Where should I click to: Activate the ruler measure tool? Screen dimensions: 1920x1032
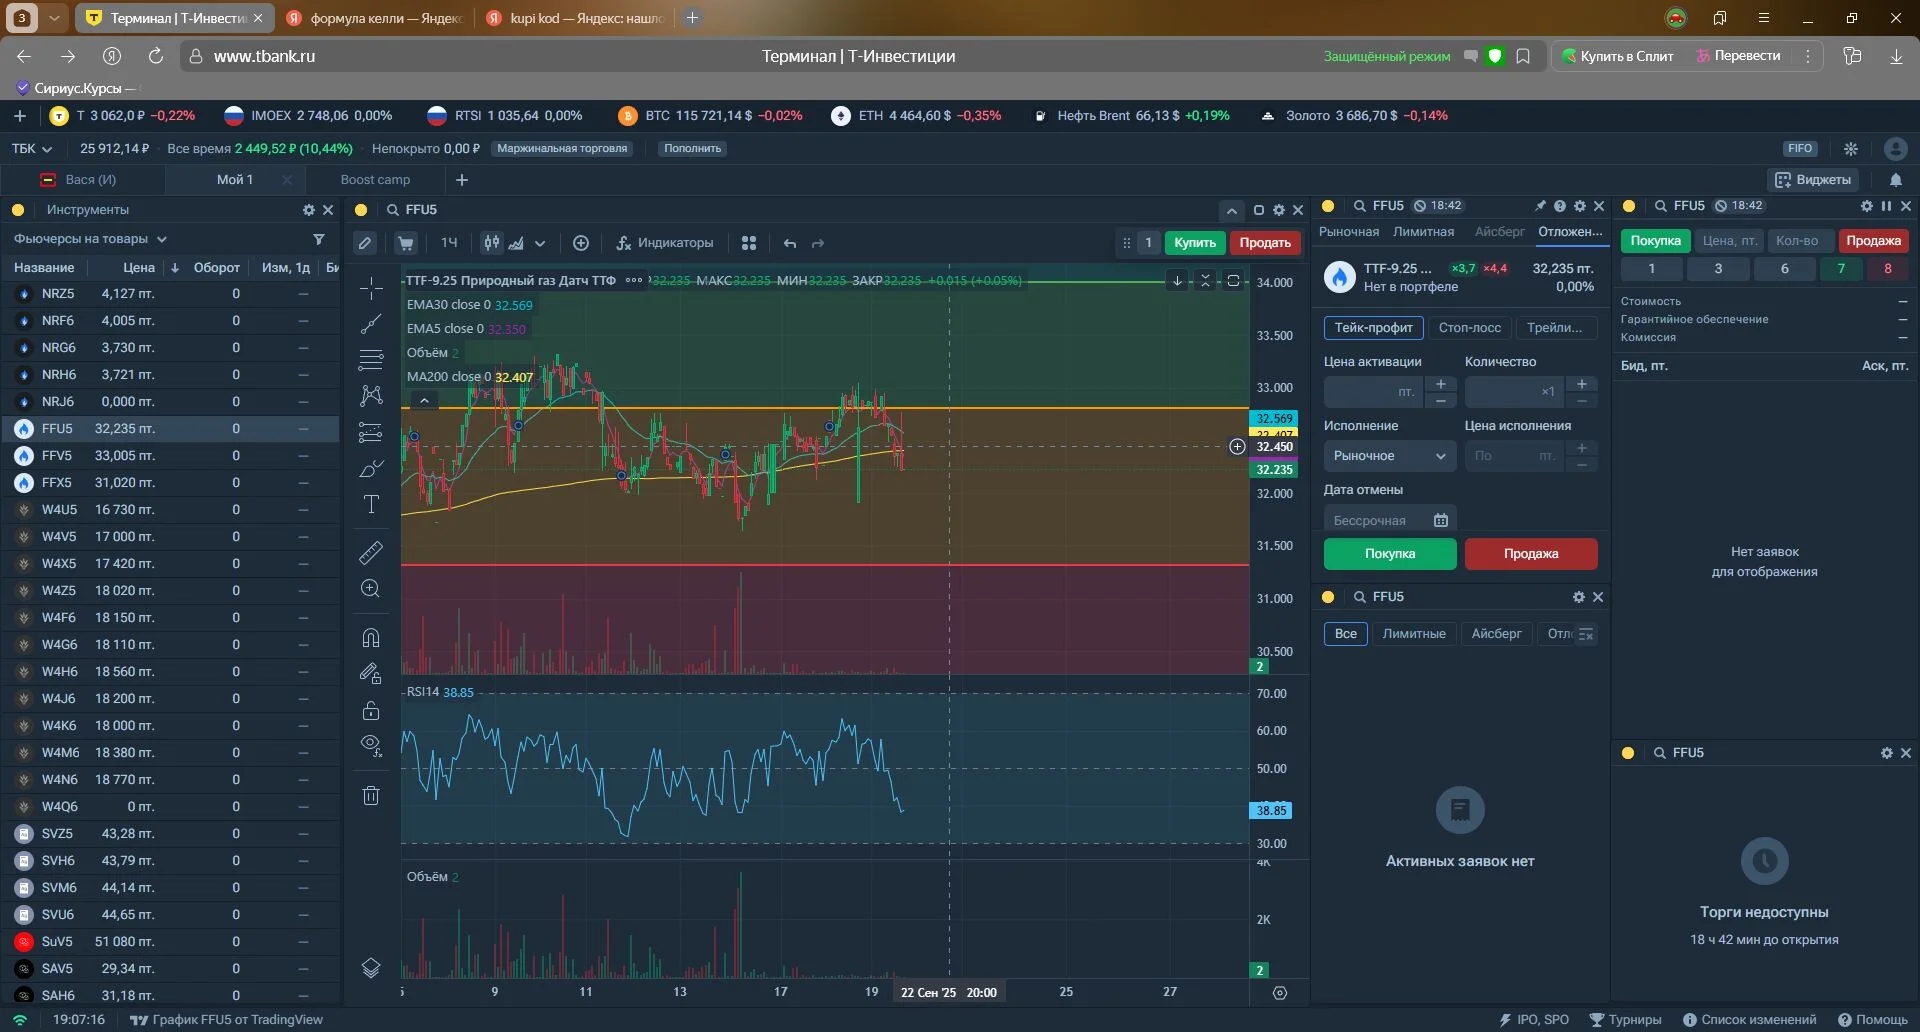[x=371, y=552]
